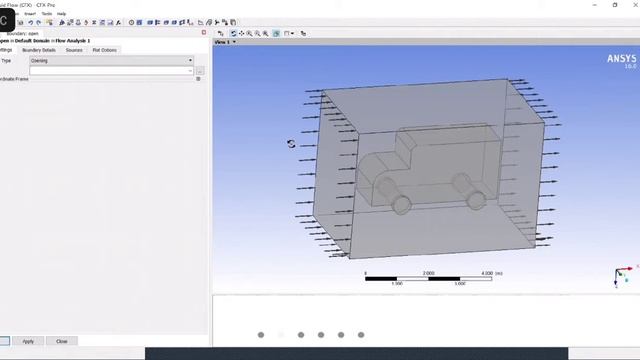This screenshot has width=640, height=360.
Task: Click the Apply button
Action: tap(28, 341)
